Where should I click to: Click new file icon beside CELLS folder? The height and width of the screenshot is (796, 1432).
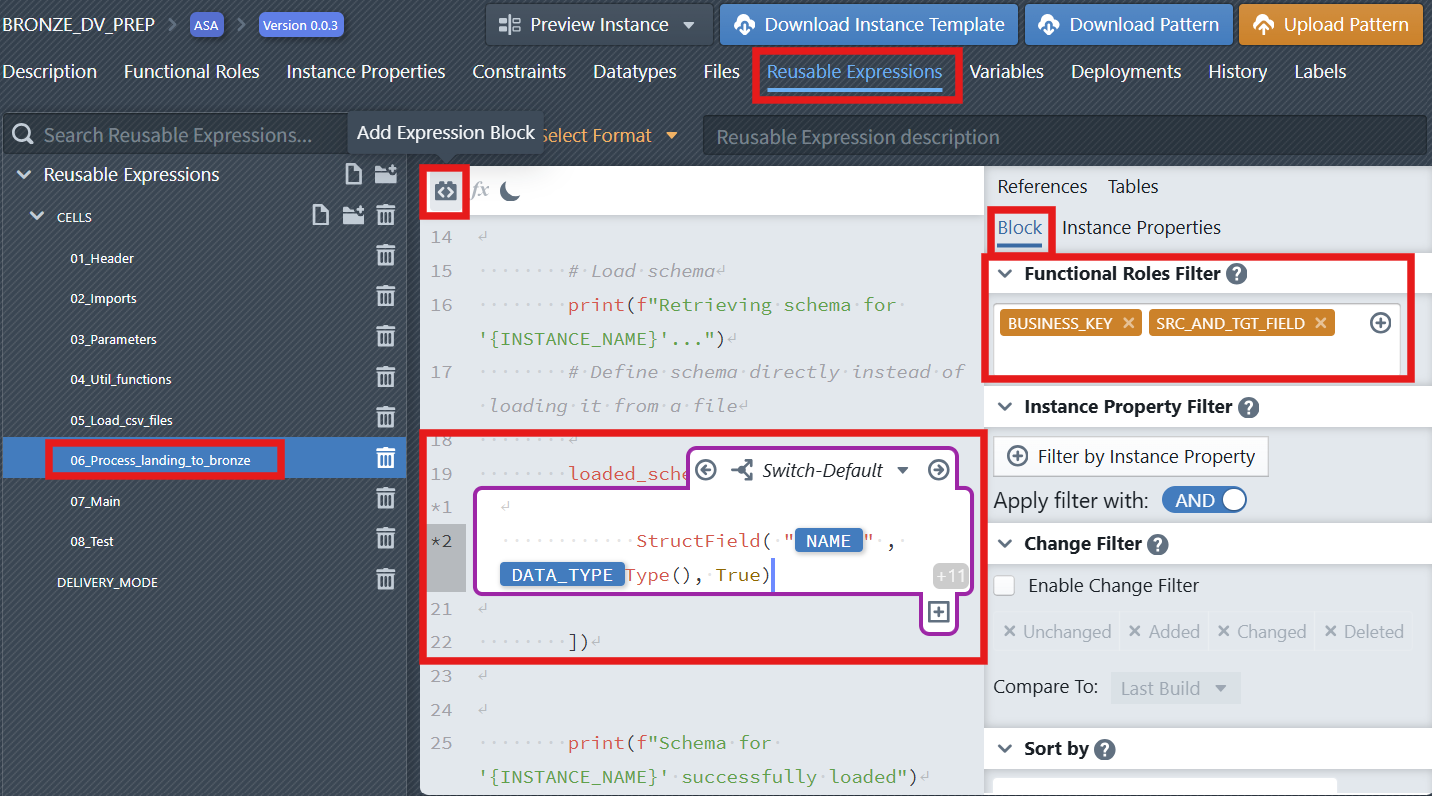coord(320,215)
